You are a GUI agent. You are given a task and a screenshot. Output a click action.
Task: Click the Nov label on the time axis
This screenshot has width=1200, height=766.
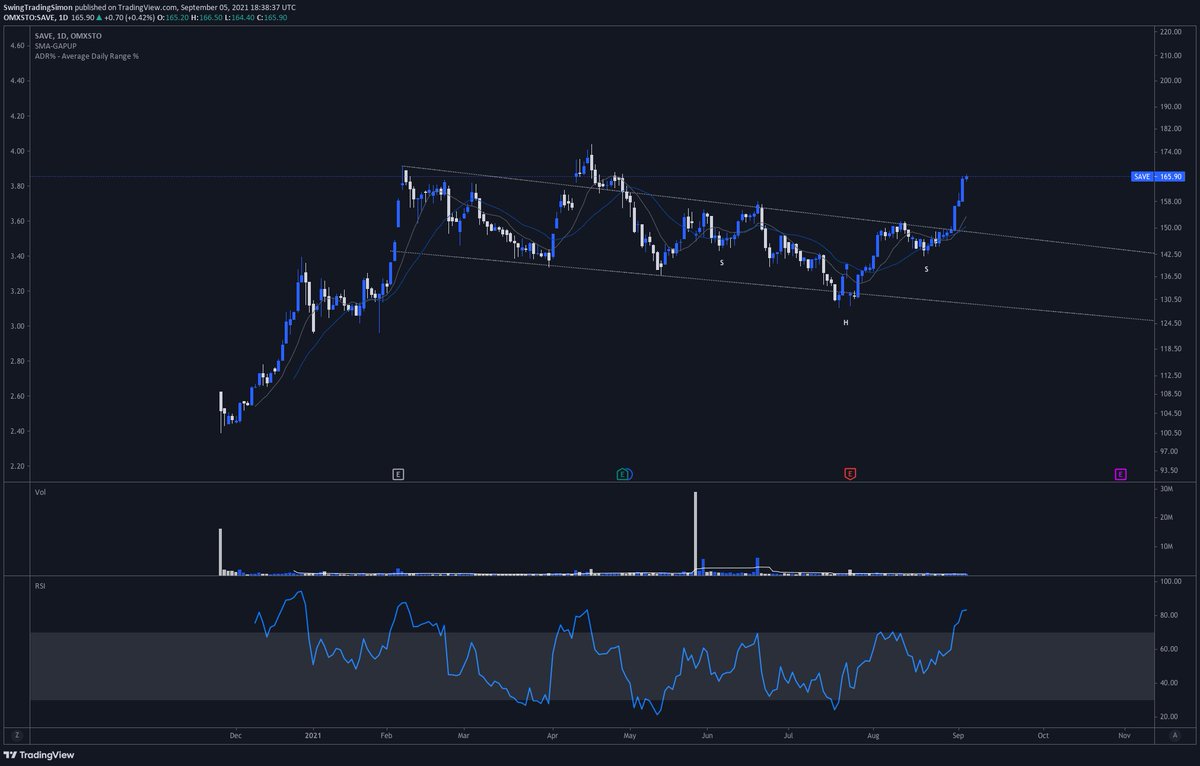1123,735
